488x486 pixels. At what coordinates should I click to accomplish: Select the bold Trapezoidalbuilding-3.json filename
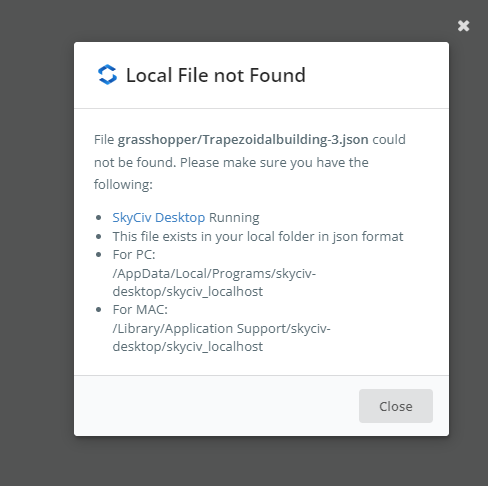point(243,140)
